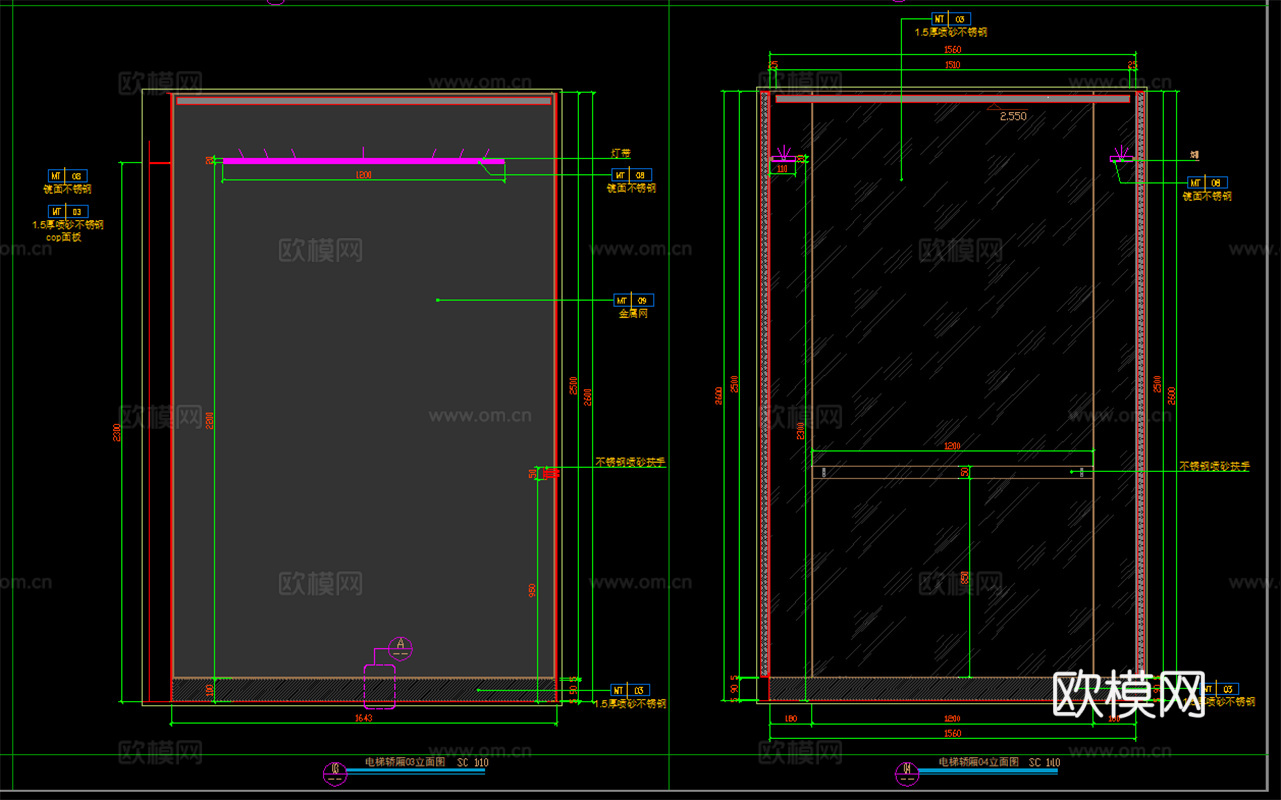
Task: Click the 2600 height dimension beside elevation 03
Action: point(588,396)
